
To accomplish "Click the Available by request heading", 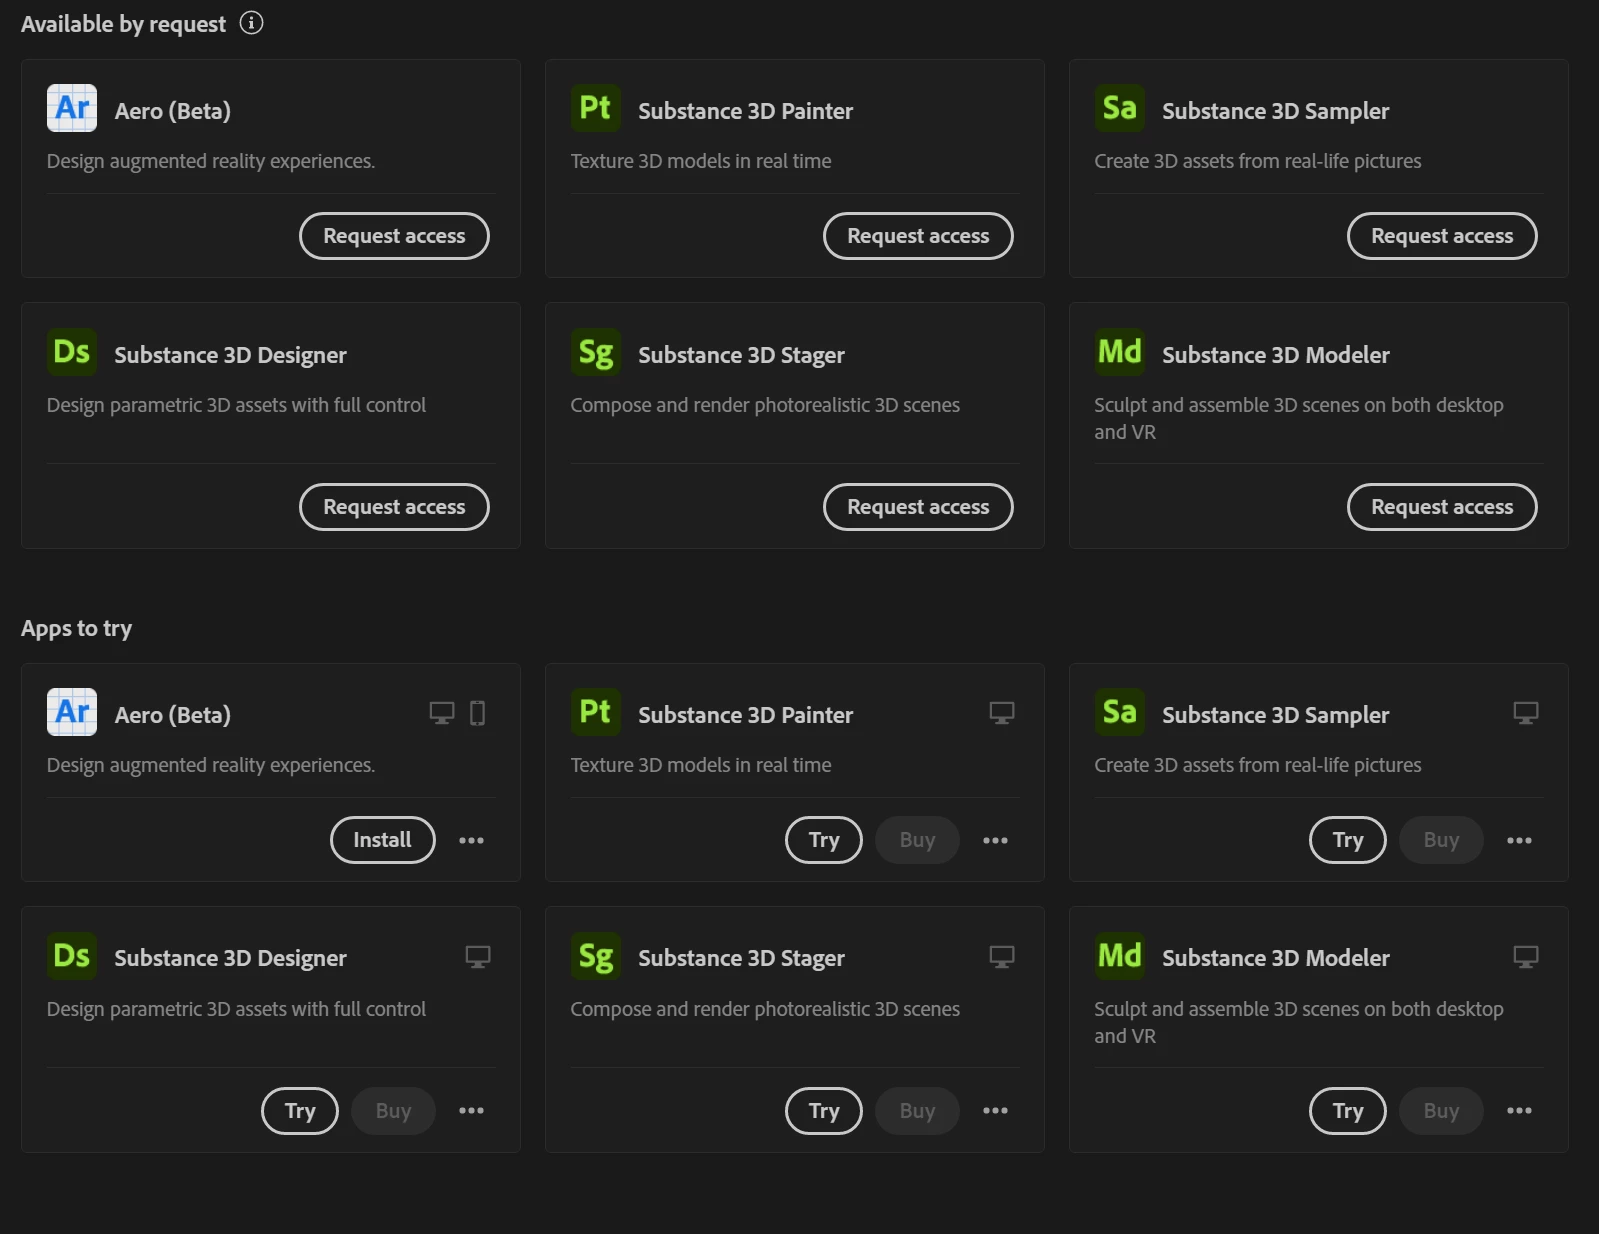I will pos(123,24).
